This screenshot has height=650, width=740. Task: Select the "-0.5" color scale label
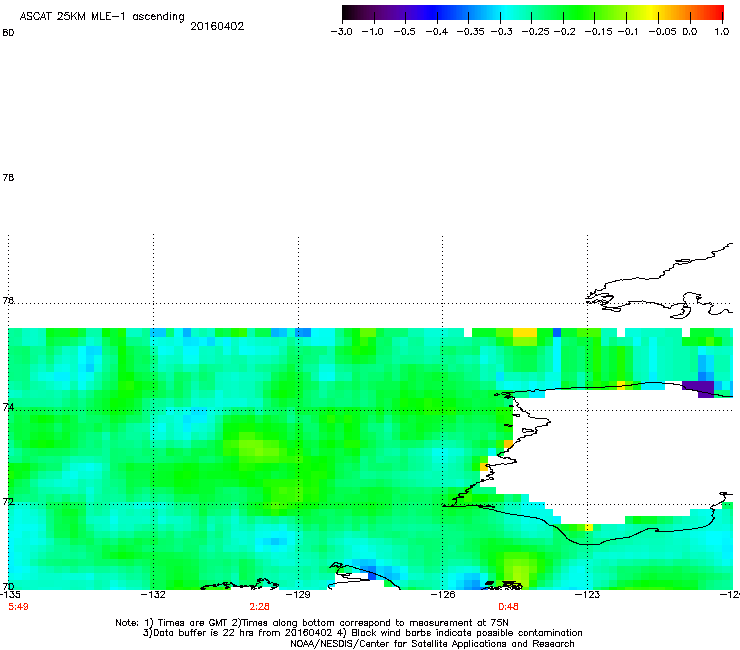404,32
